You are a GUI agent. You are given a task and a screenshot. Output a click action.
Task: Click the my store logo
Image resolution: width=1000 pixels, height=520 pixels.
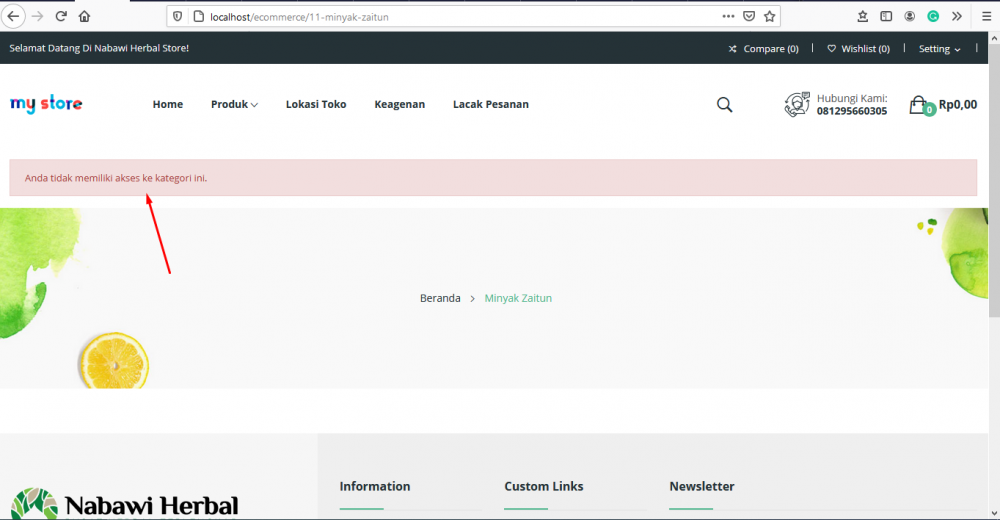46,103
